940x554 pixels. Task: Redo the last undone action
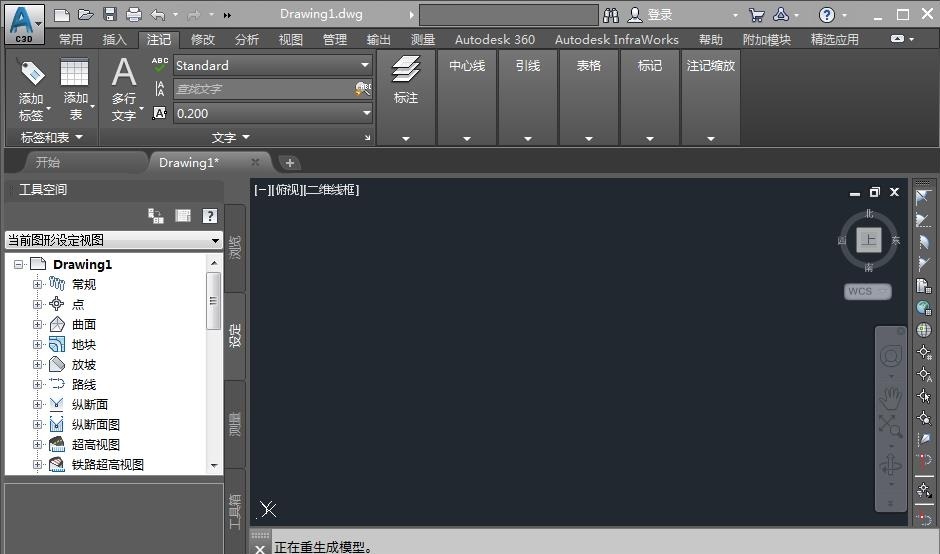click(x=194, y=14)
